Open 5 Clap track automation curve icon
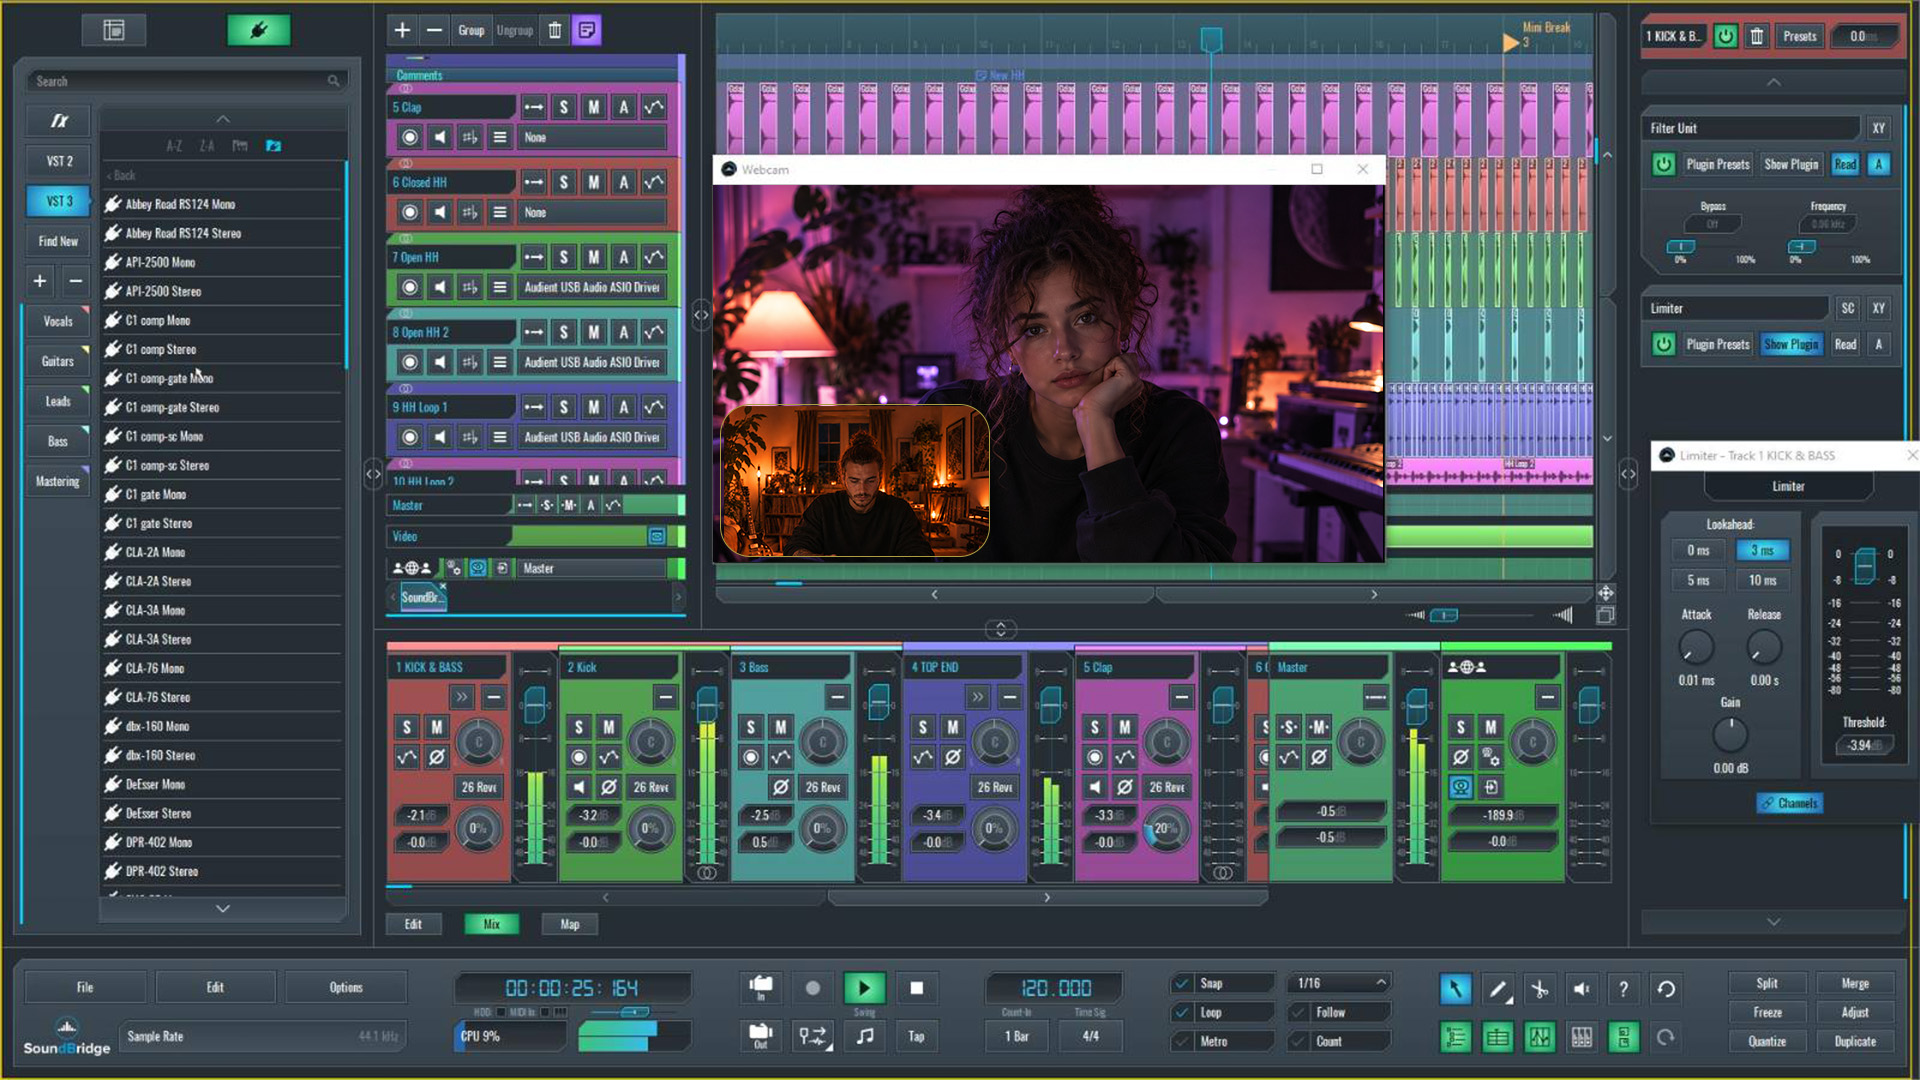1920x1080 pixels. point(654,107)
